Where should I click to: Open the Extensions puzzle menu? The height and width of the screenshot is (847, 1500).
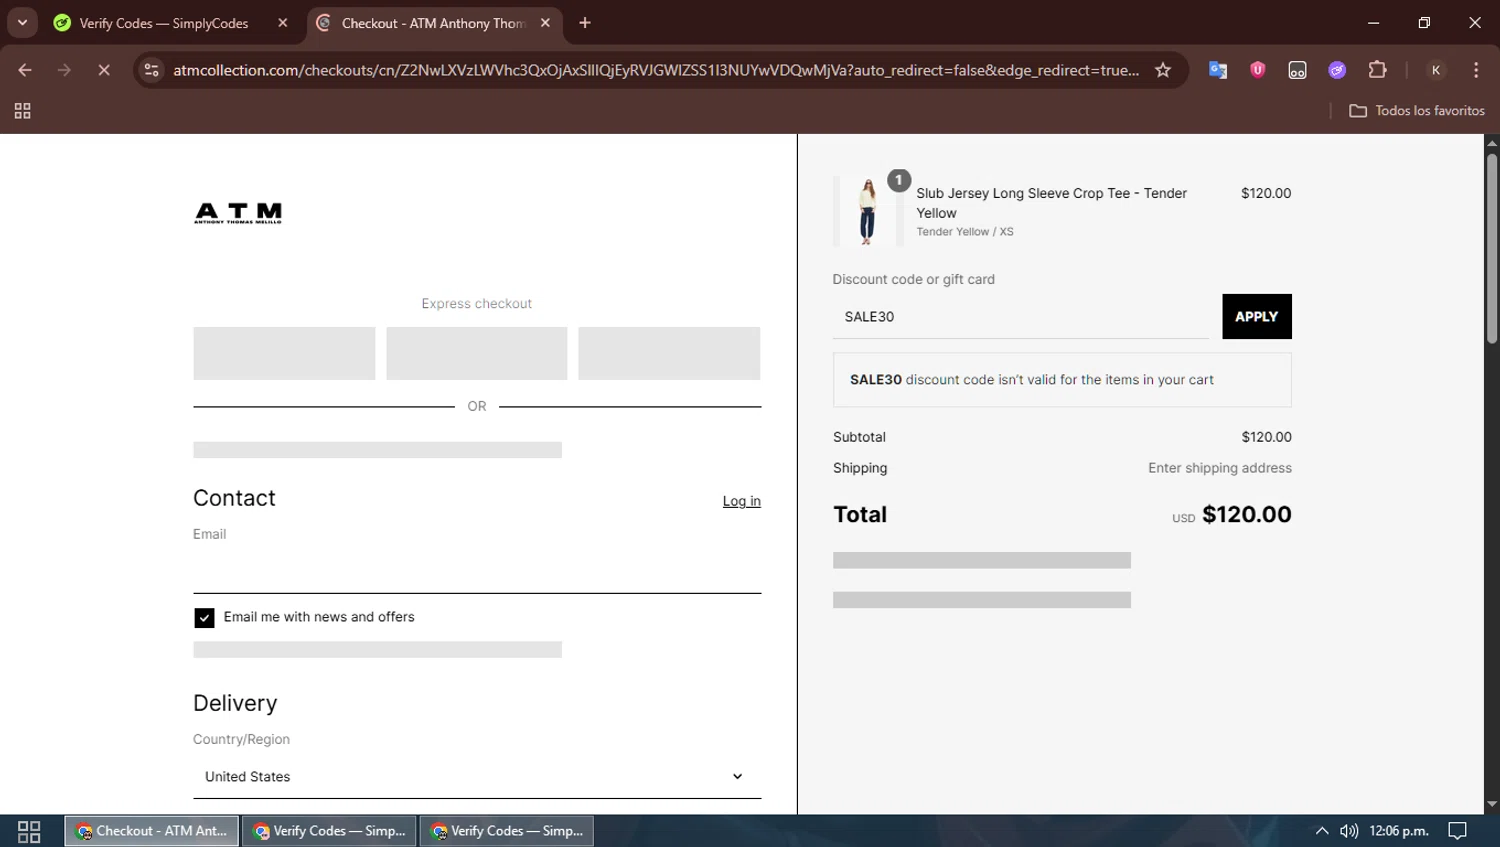point(1377,70)
